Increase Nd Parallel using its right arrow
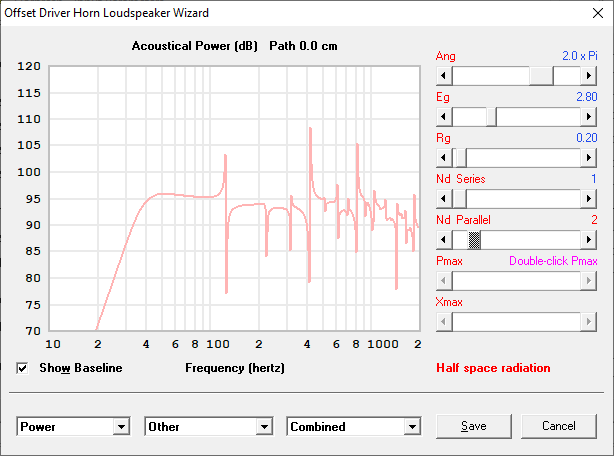Screen dimensions: 614x456 pyautogui.click(x=588, y=240)
